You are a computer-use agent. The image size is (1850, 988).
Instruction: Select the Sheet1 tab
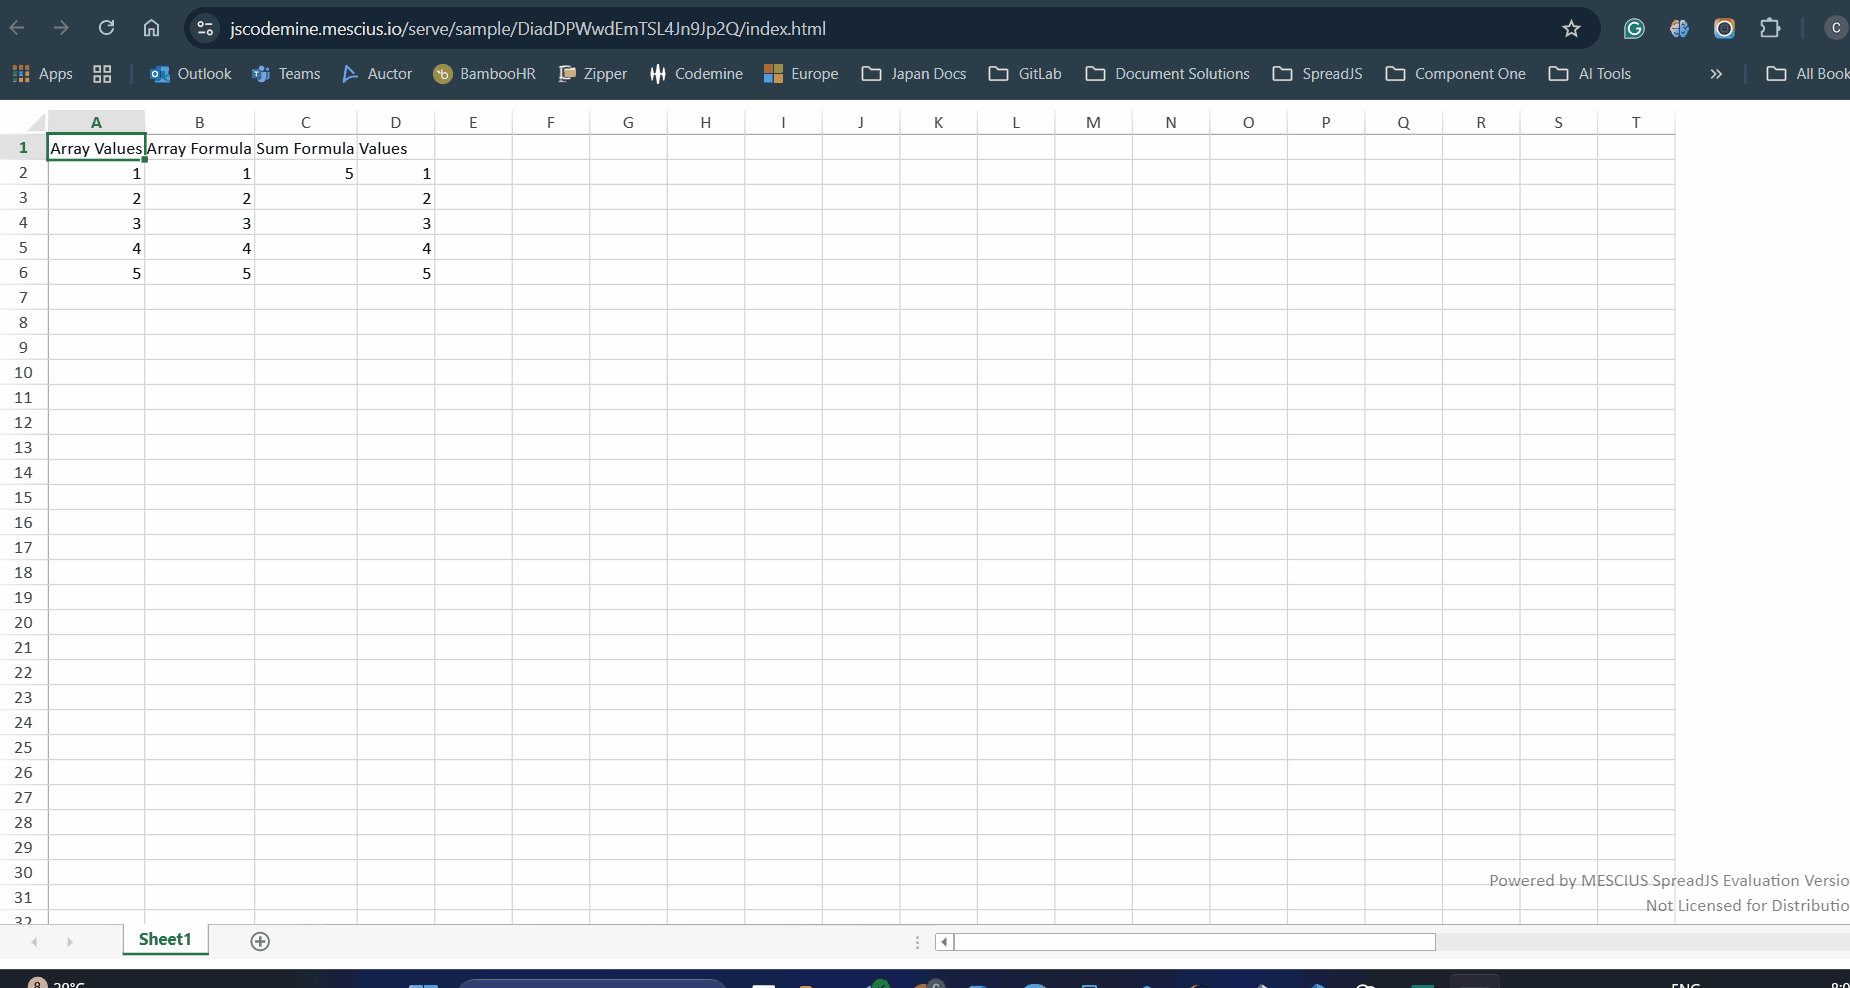165,939
